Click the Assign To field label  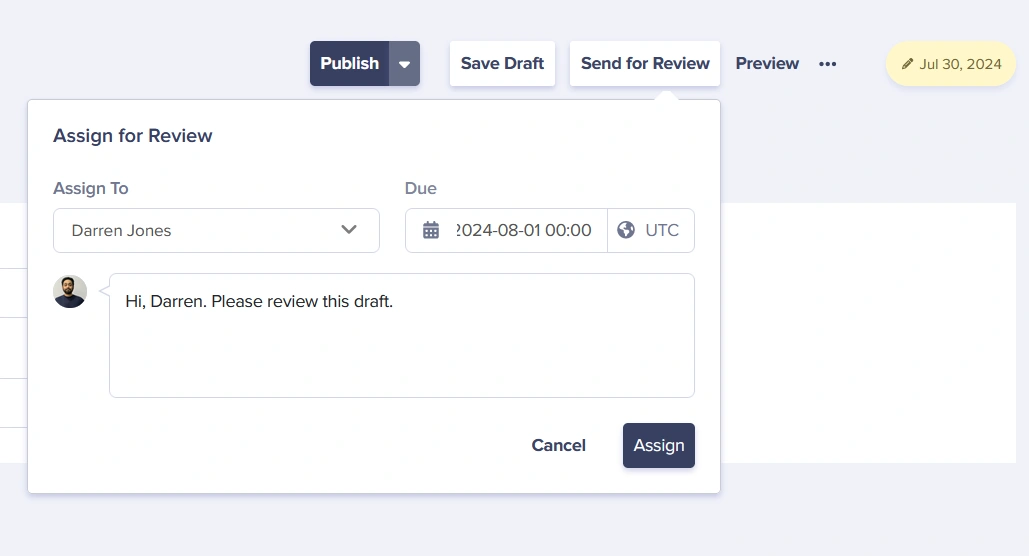[x=91, y=188]
